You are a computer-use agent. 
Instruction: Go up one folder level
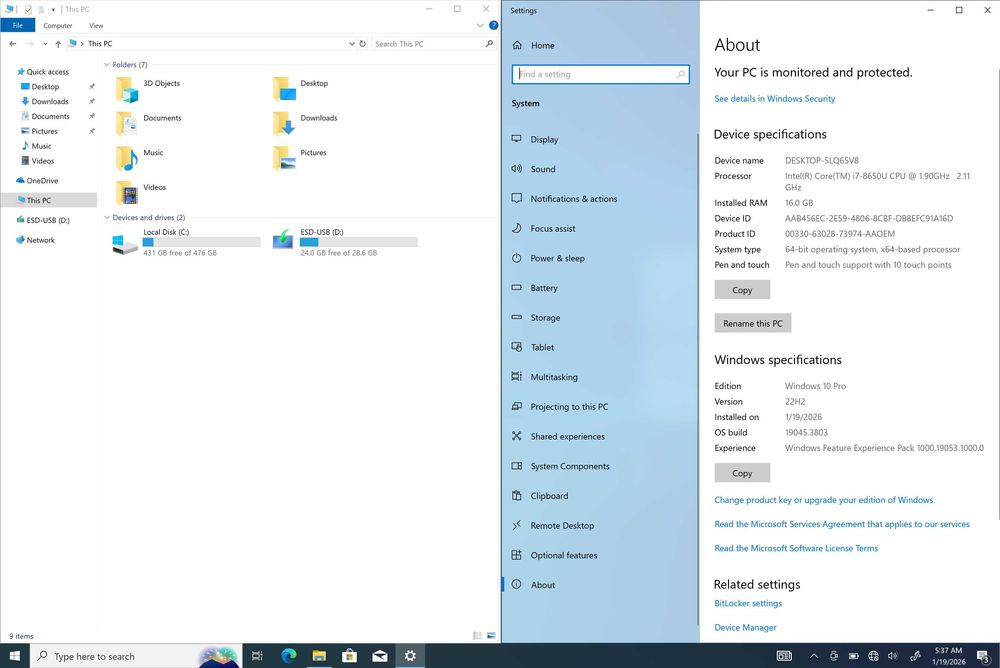coord(58,43)
